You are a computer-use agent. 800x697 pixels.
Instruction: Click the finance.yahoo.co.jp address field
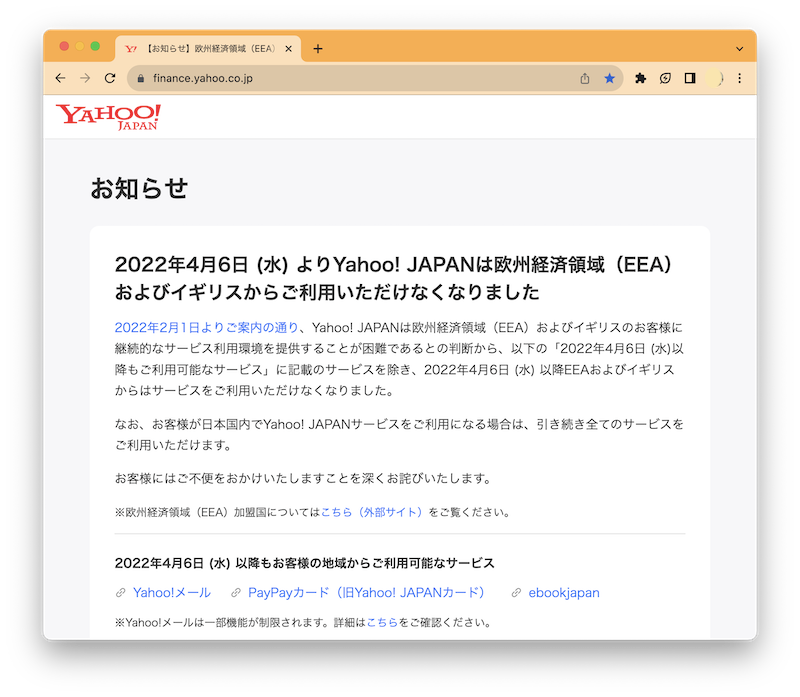(374, 78)
